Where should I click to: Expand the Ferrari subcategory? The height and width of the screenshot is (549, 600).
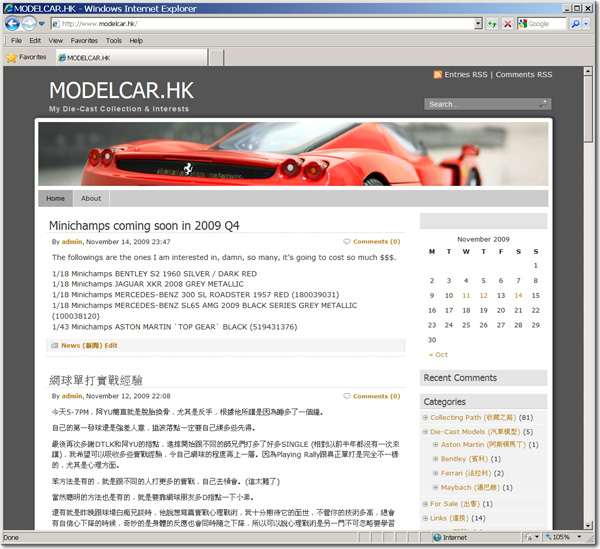435,473
